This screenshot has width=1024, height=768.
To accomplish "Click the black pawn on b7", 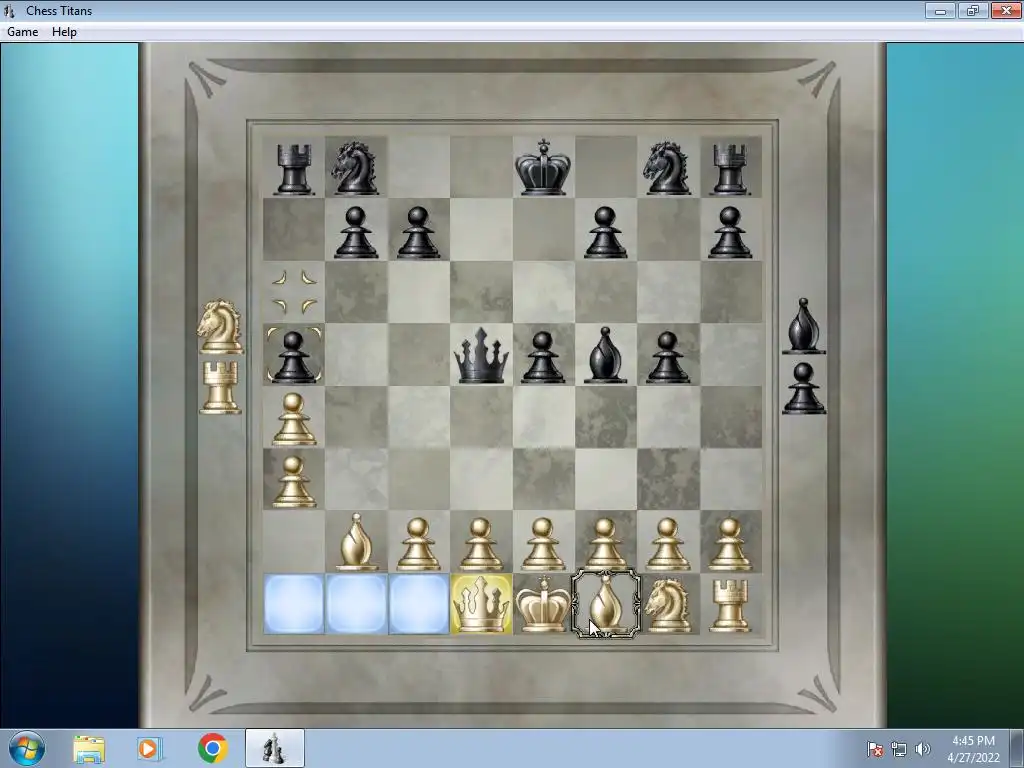I will click(356, 232).
